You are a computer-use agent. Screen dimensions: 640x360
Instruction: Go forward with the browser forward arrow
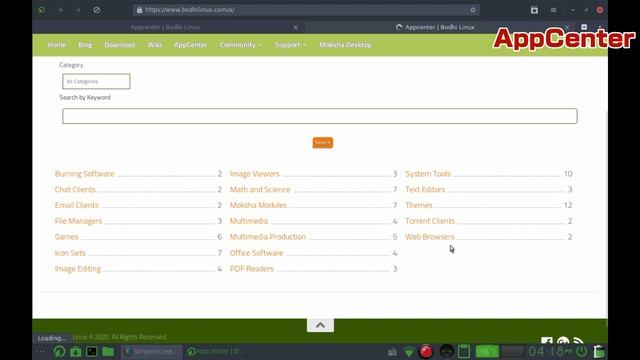(78, 10)
